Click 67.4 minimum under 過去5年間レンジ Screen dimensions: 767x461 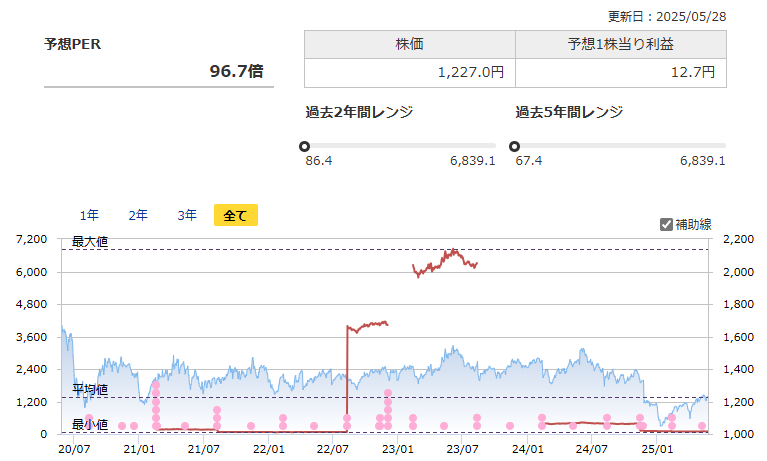[529, 161]
